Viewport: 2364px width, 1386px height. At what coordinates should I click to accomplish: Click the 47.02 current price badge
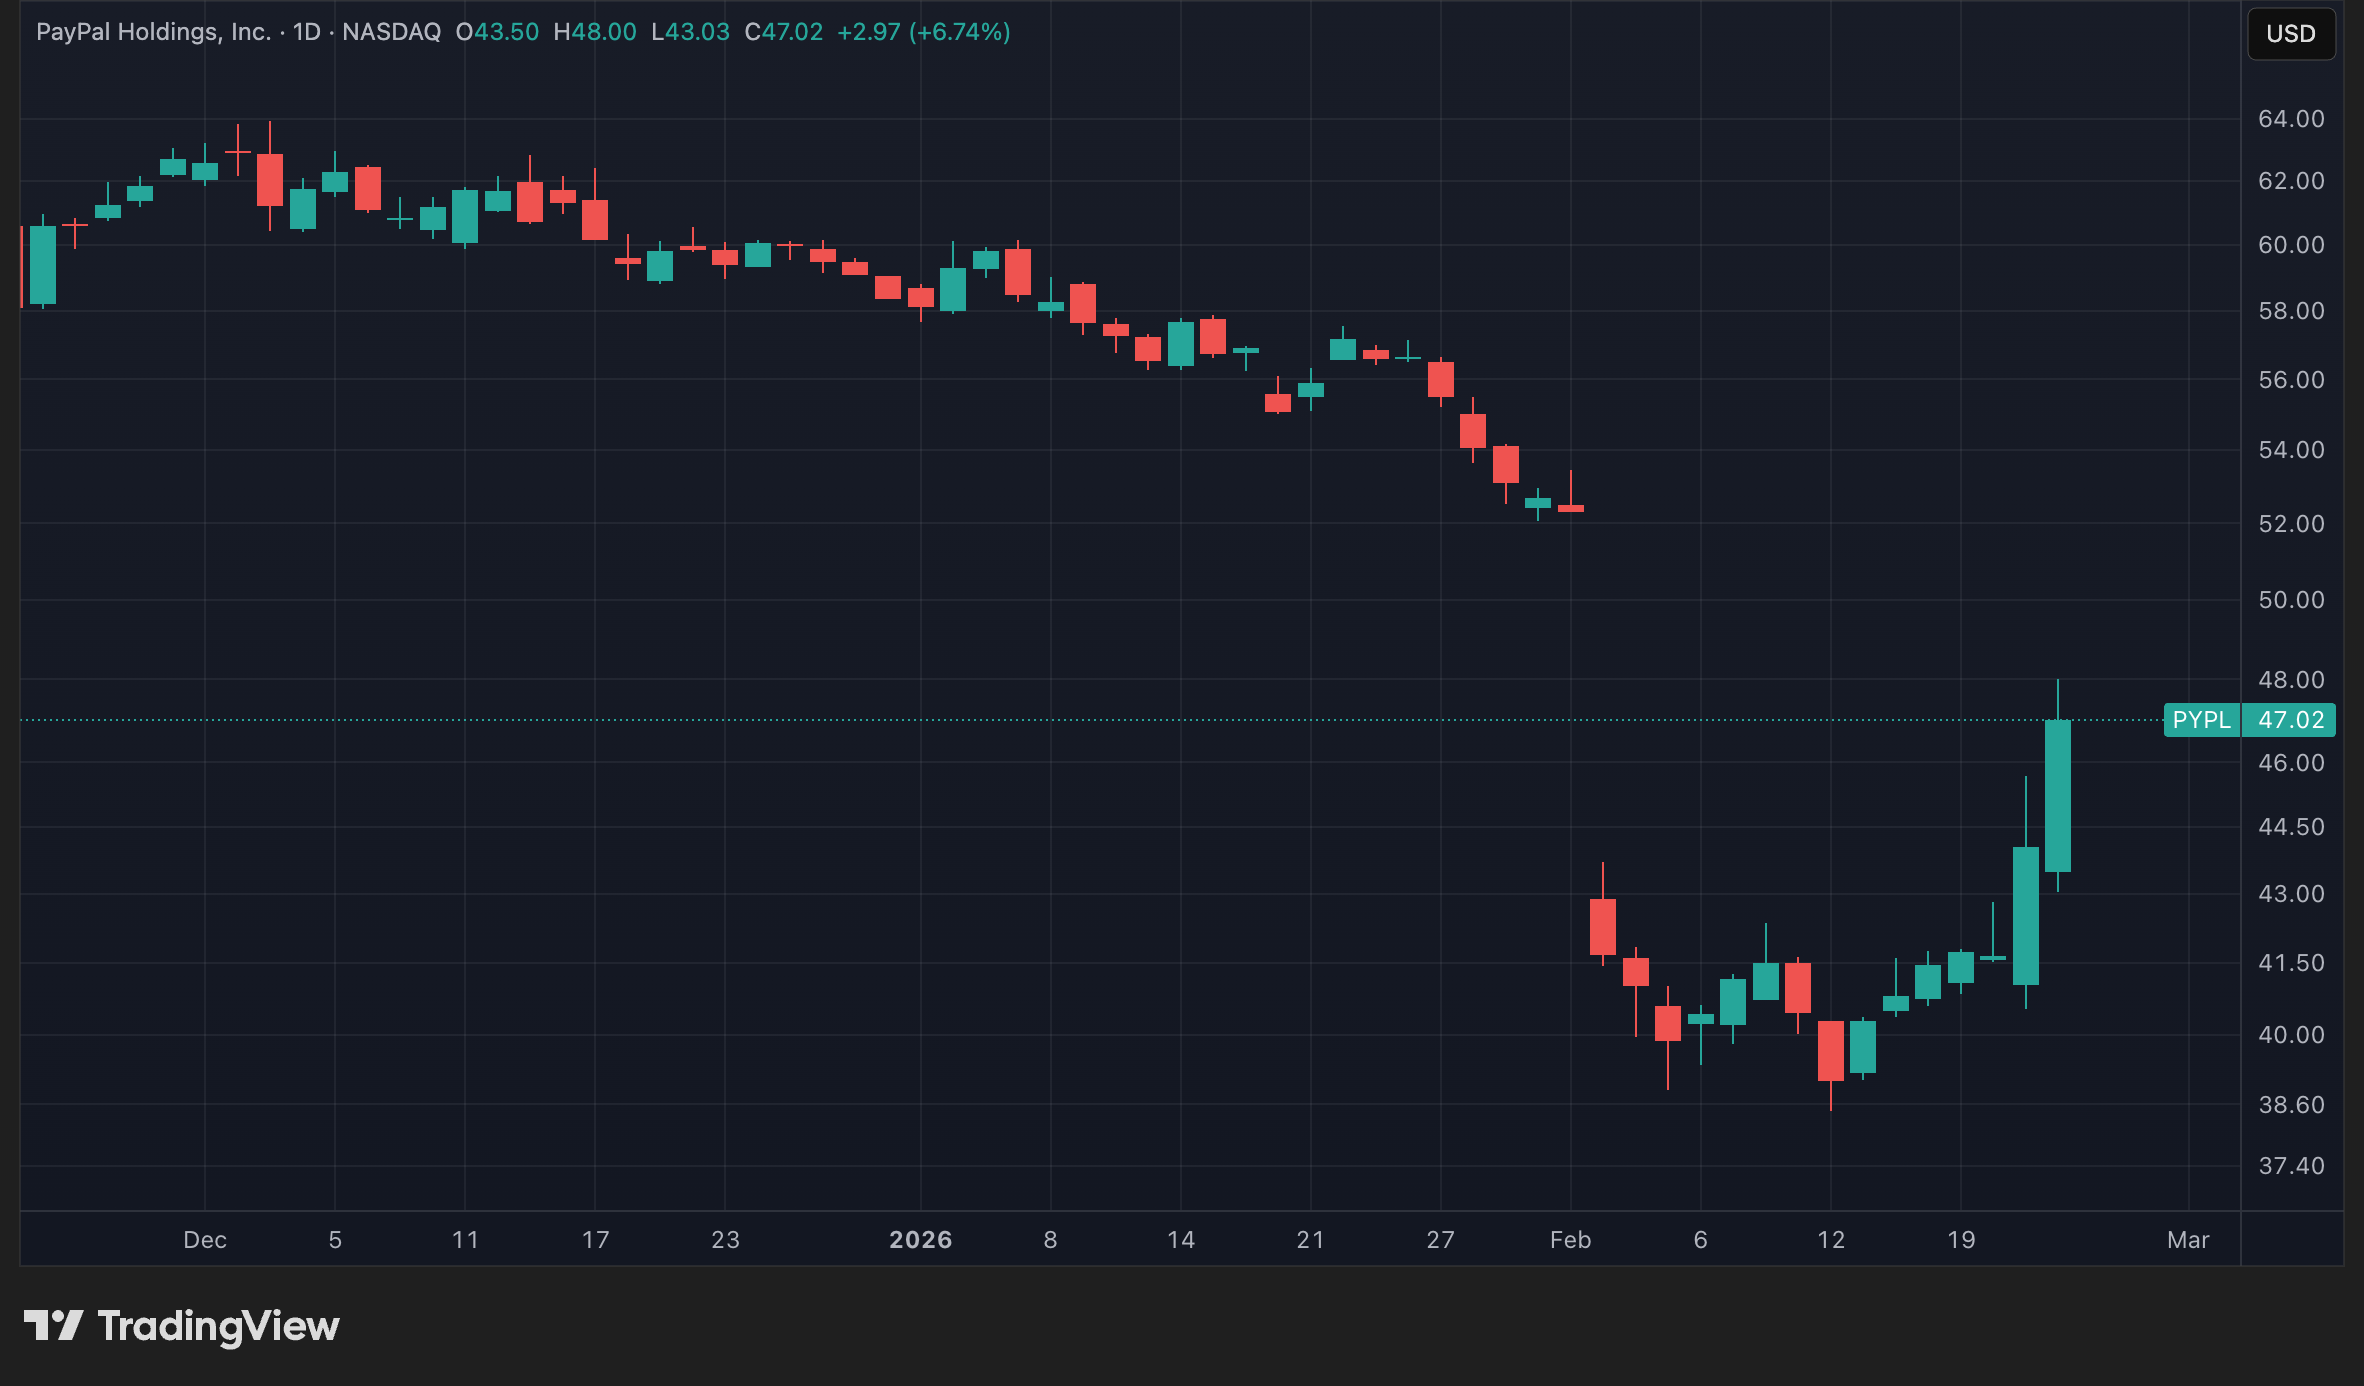tap(2290, 720)
